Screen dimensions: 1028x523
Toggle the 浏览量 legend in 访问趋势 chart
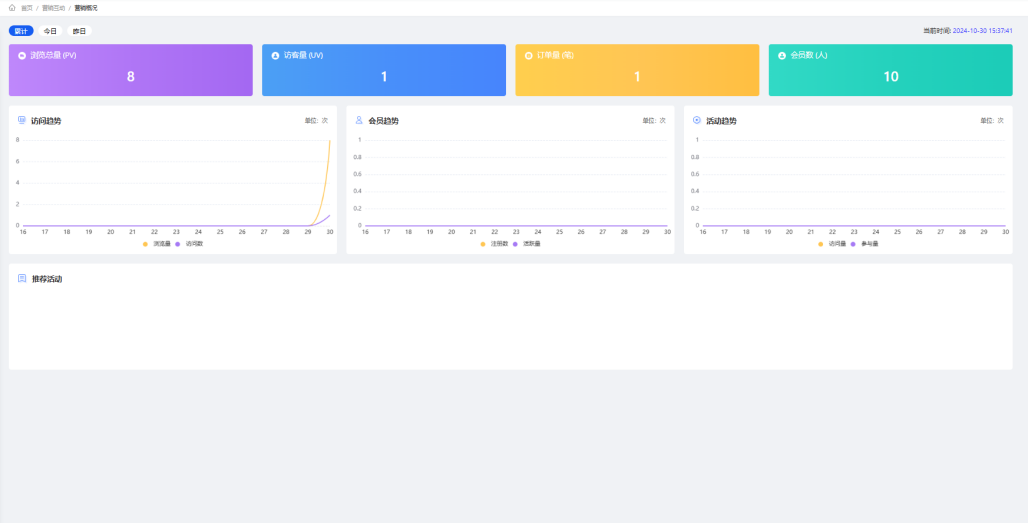157,244
